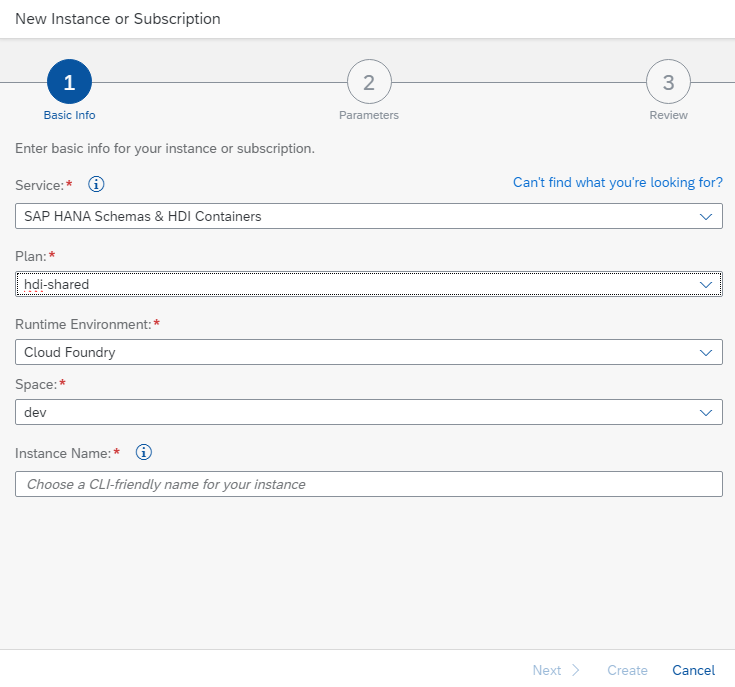Focus the Instance Name input field
This screenshot has width=735, height=687.
tap(368, 484)
